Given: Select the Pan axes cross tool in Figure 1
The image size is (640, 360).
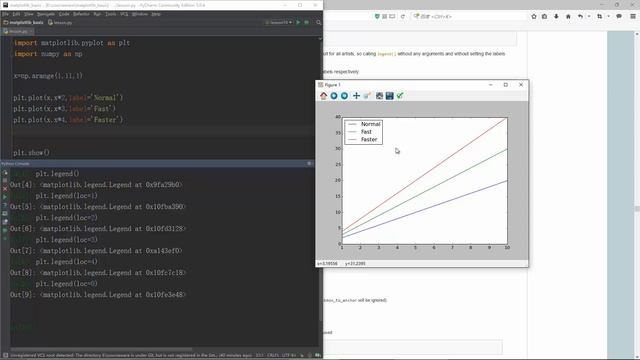Looking at the screenshot, I should point(356,96).
